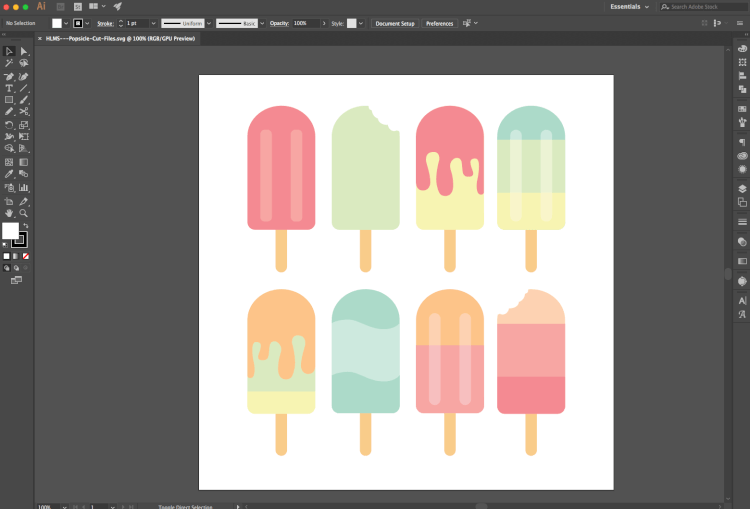This screenshot has width=750, height=509.
Task: Click the Document Setup button
Action: (395, 23)
